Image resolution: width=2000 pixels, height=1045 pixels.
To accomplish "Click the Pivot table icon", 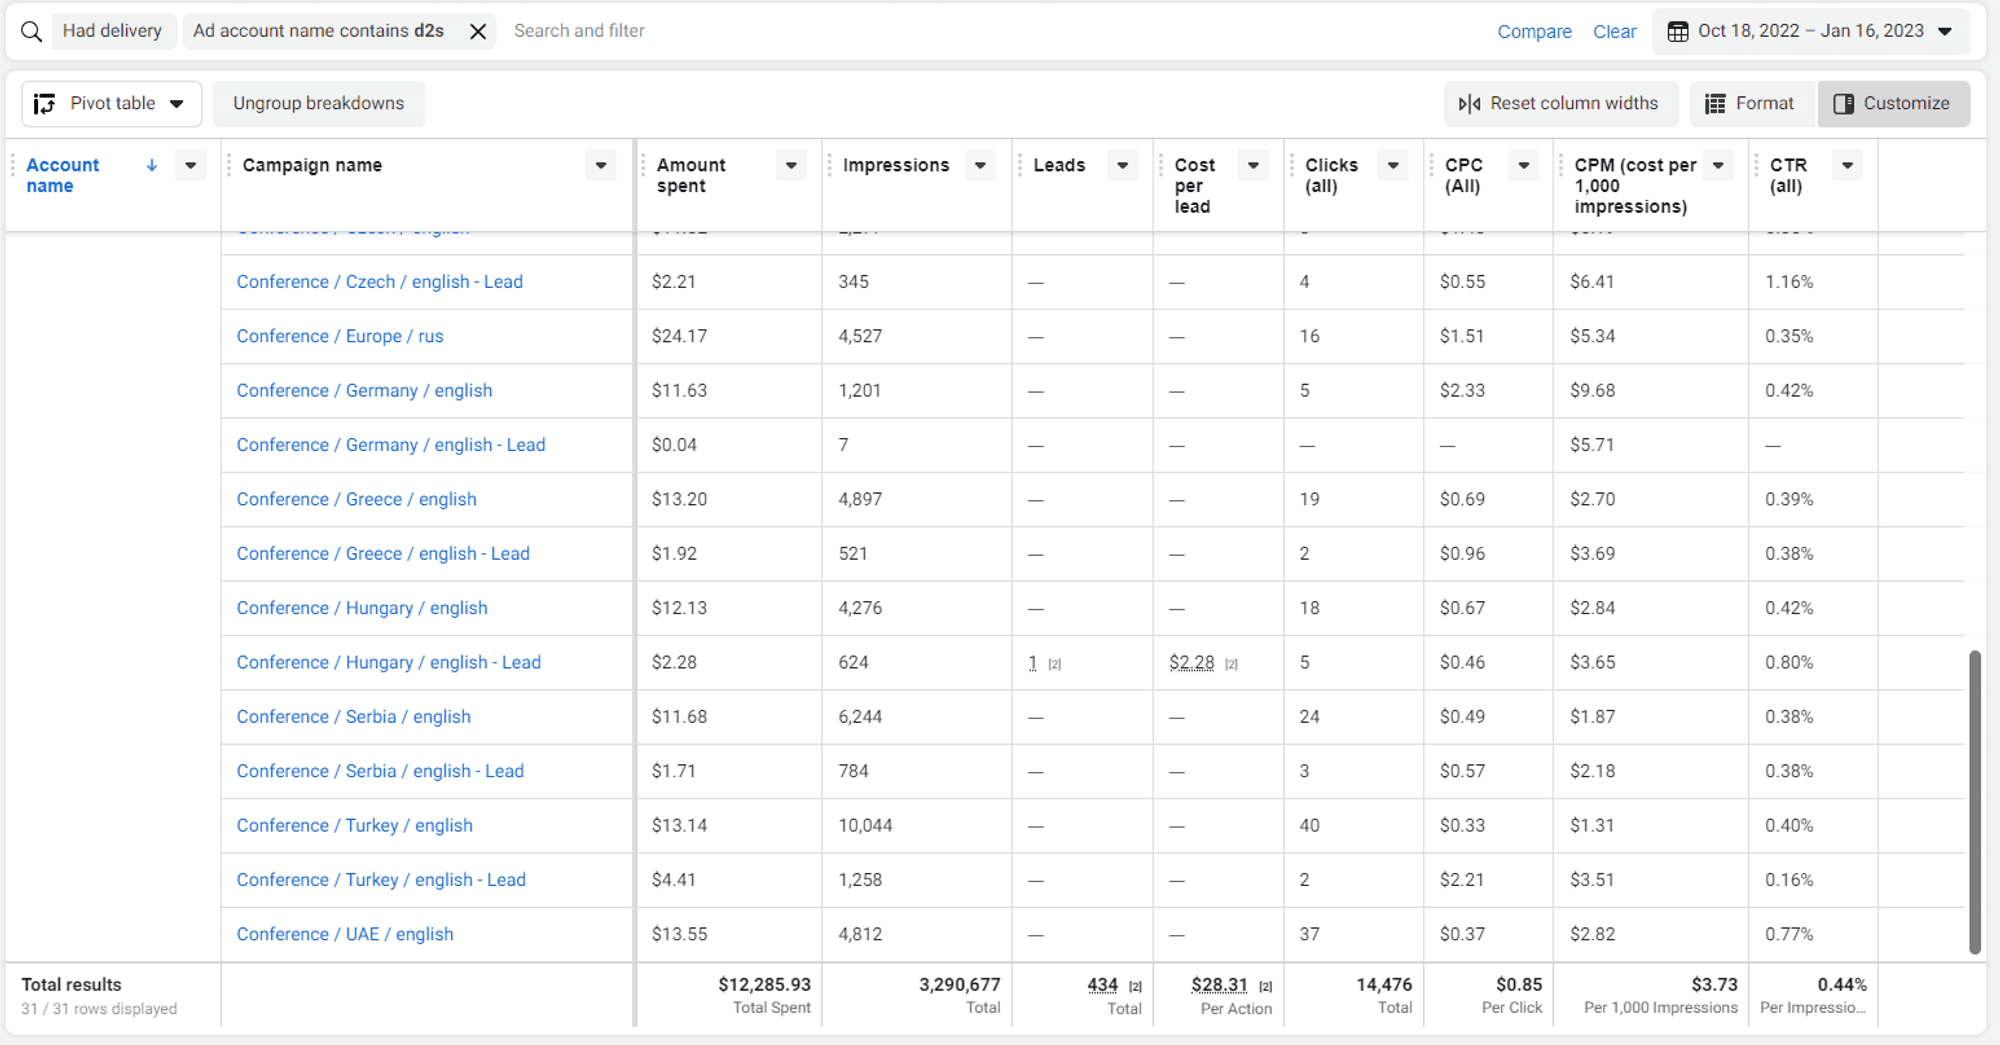I will click(x=42, y=103).
